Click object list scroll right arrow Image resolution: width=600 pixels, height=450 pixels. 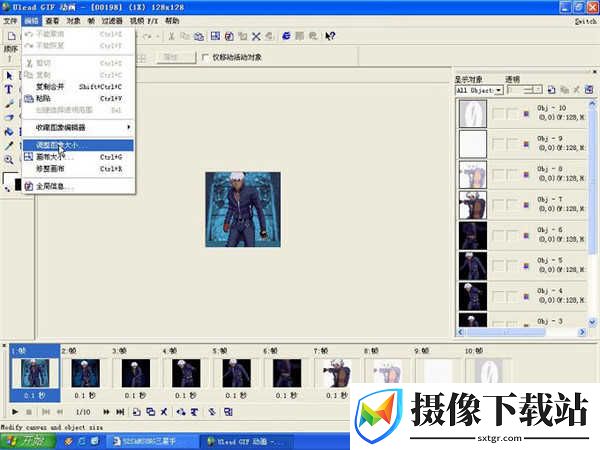[x=582, y=332]
